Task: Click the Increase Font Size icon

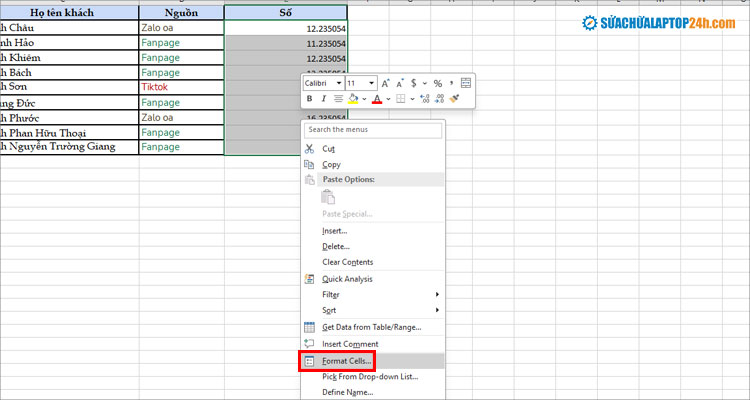Action: point(386,84)
